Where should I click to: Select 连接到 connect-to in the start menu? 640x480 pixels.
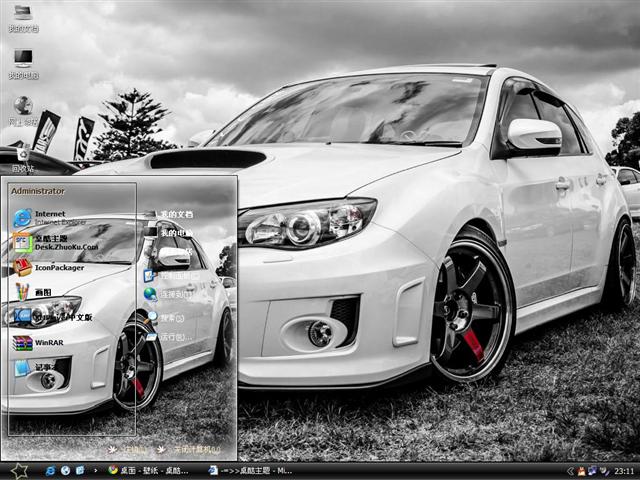[x=169, y=294]
